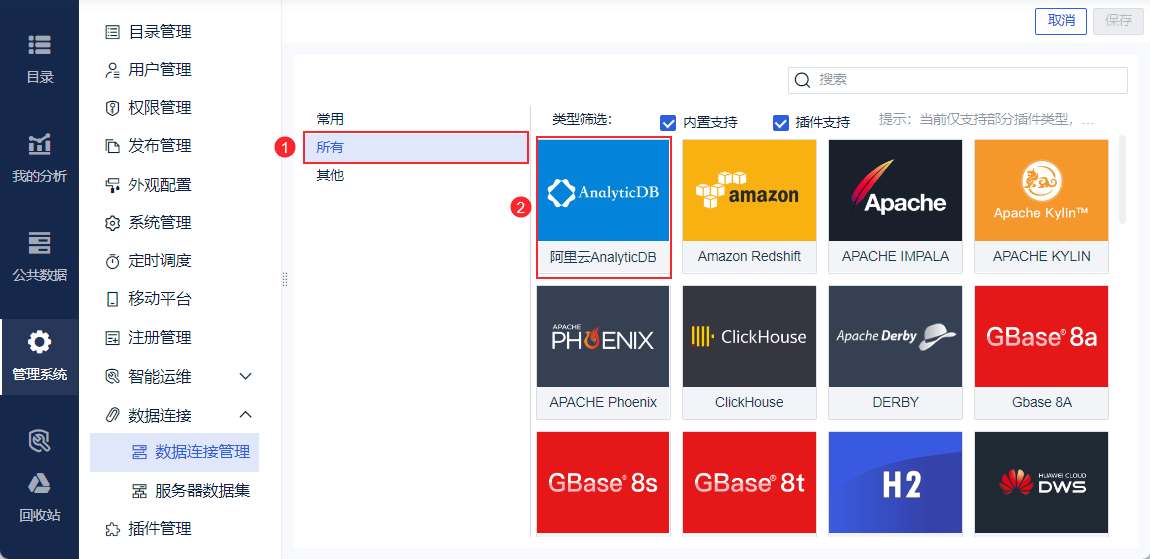Image resolution: width=1150 pixels, height=559 pixels.
Task: Click 系统管理 gear icon
Action: pos(112,223)
